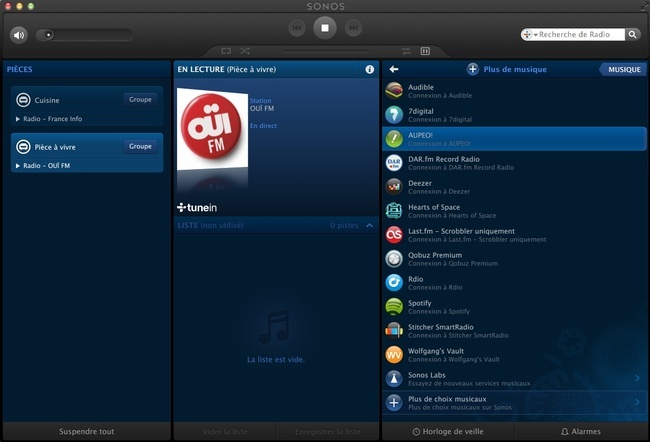
Task: Open the now playing info icon
Action: click(x=369, y=69)
